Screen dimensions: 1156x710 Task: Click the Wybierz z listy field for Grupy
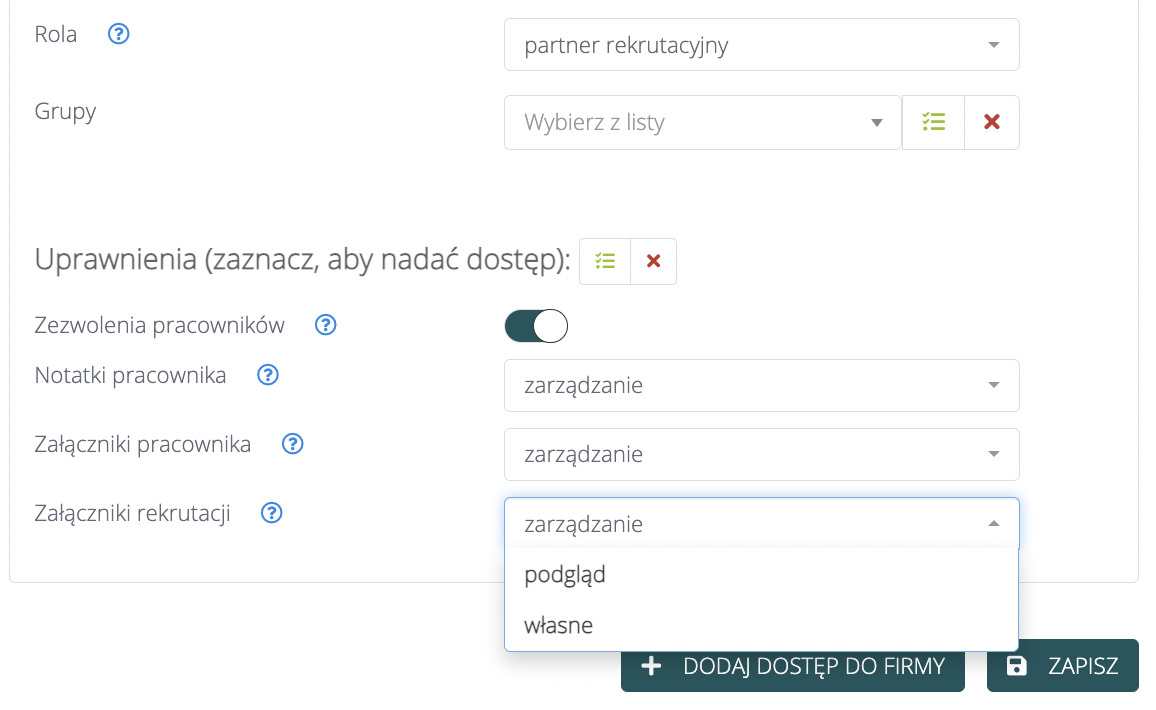point(702,121)
